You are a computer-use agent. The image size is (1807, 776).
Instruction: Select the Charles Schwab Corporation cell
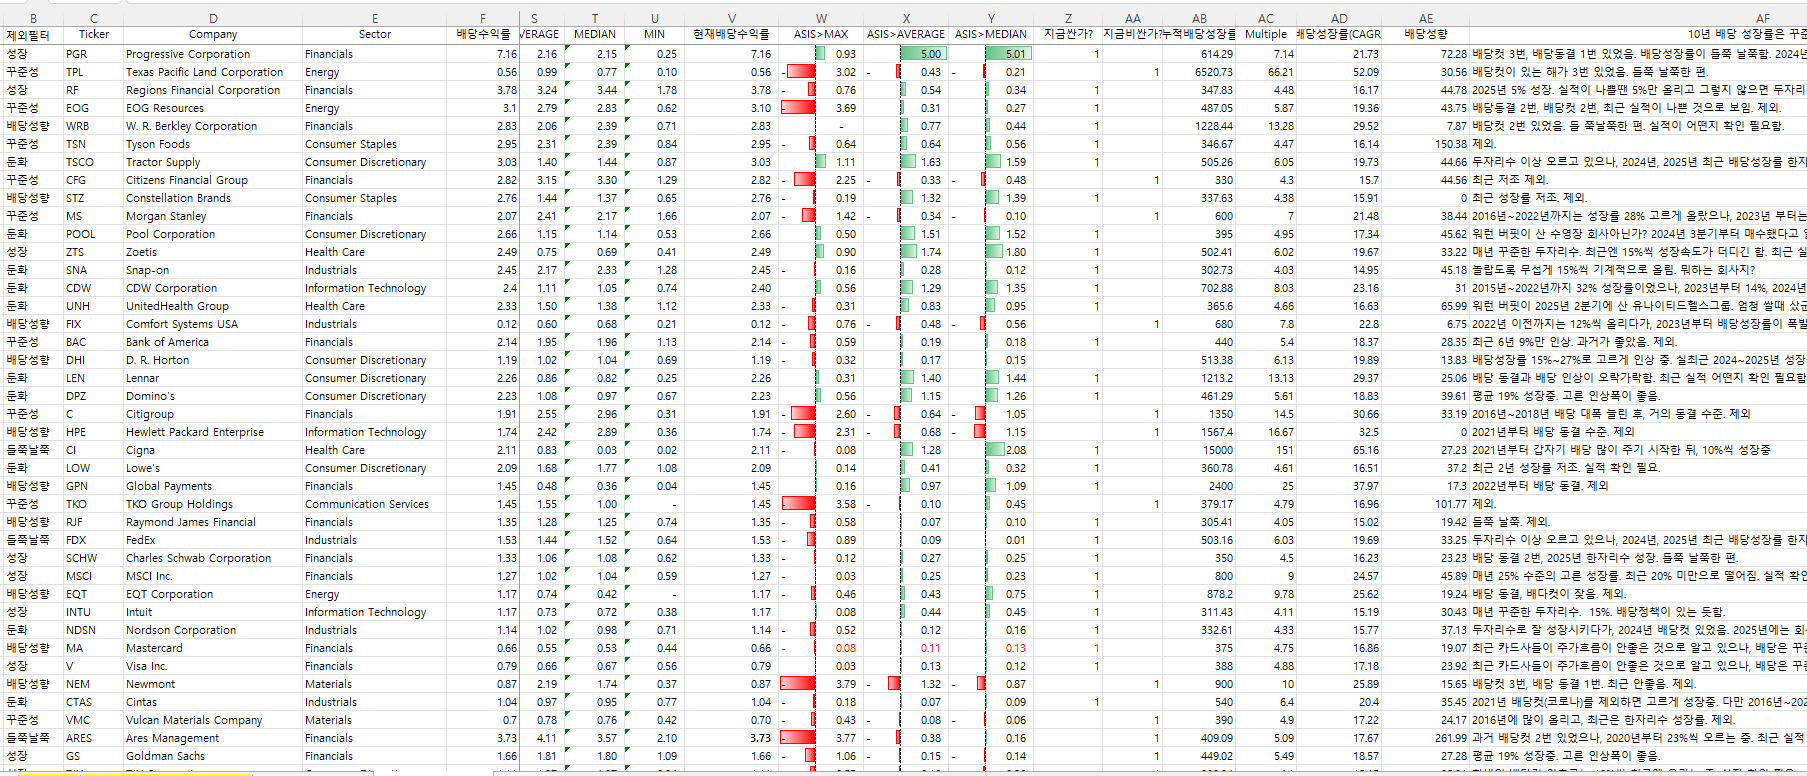click(x=213, y=558)
